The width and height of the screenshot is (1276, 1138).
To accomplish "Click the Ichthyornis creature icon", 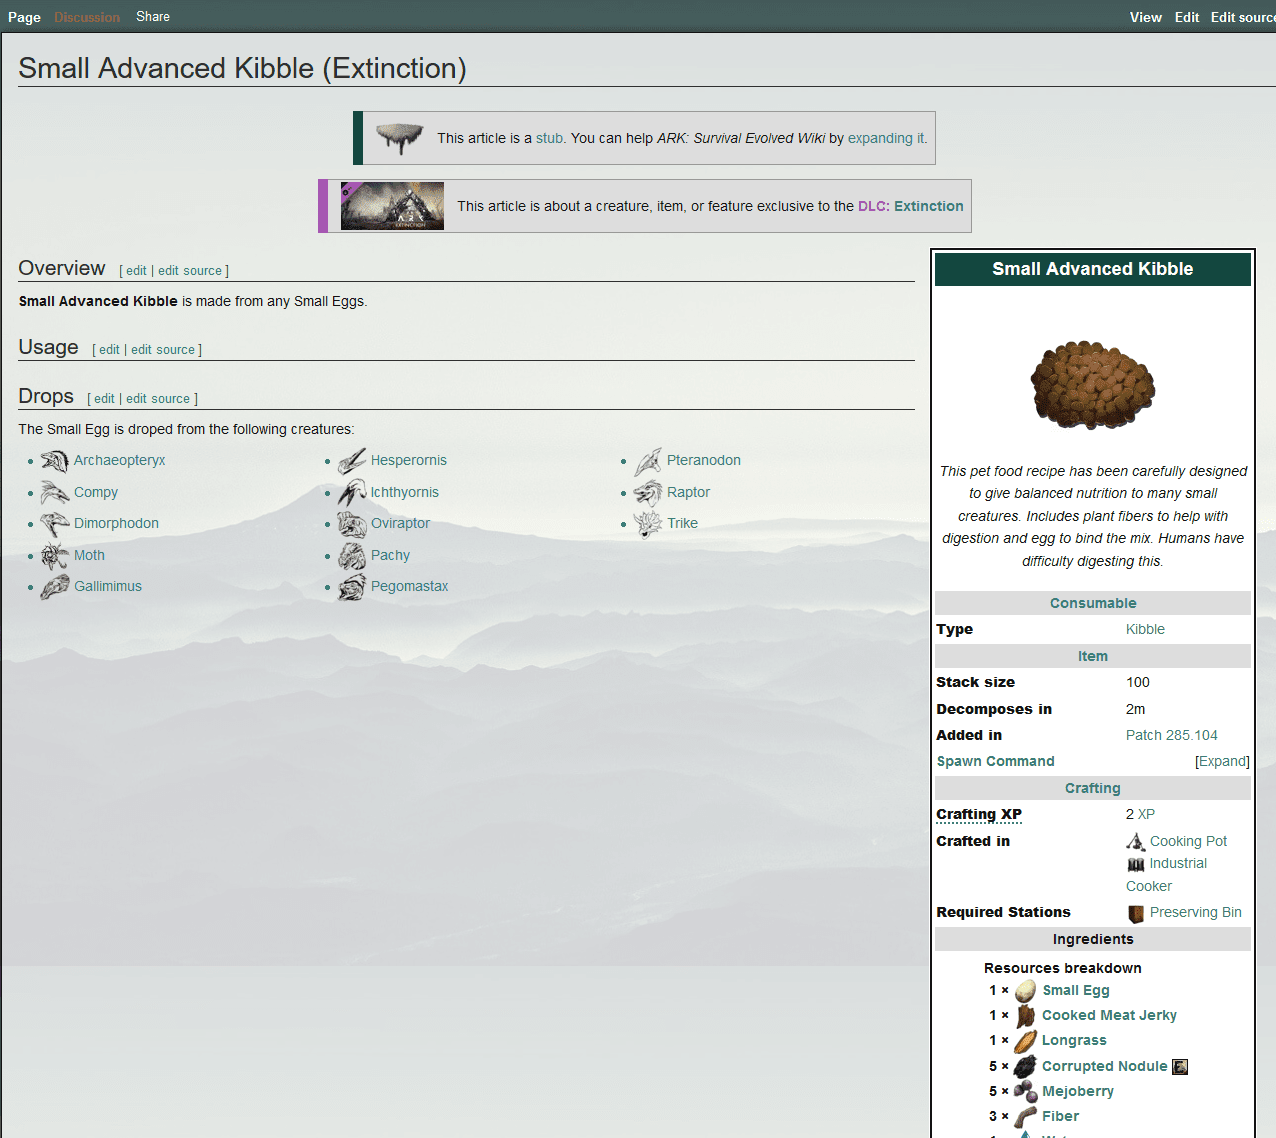I will tap(351, 492).
